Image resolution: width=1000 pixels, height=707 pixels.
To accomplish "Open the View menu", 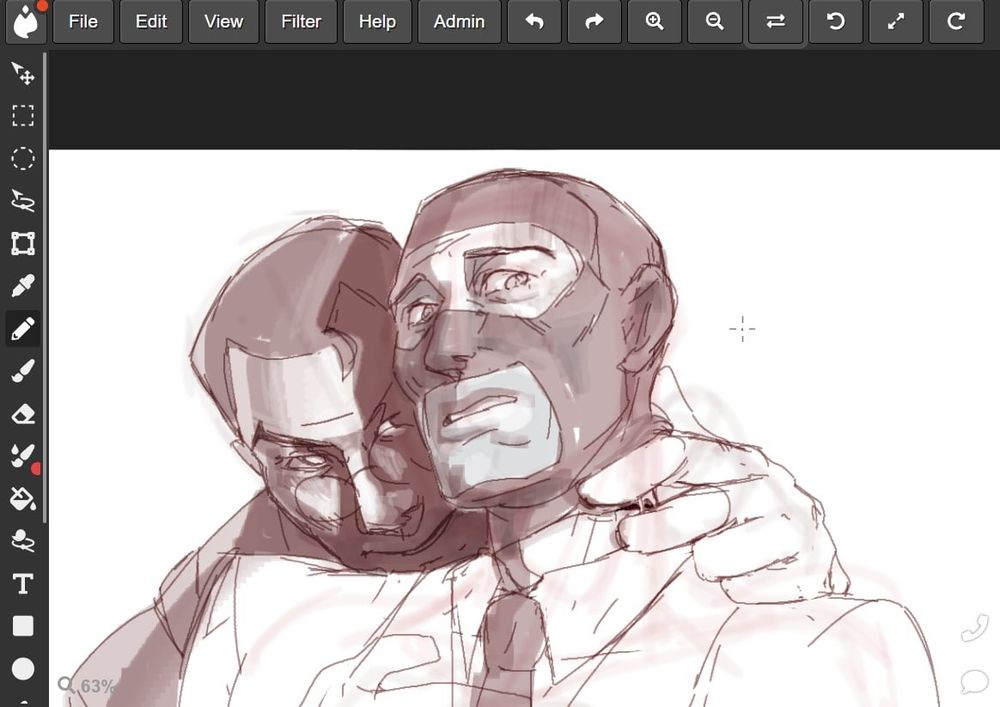I will (x=224, y=22).
